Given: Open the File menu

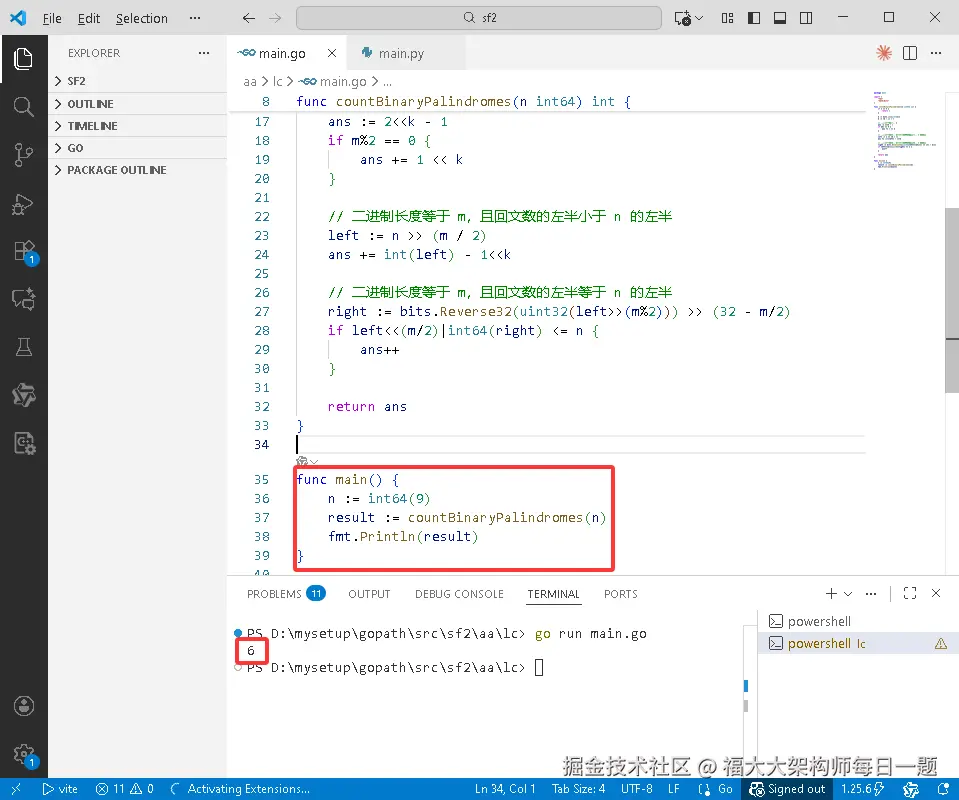Looking at the screenshot, I should tap(52, 18).
